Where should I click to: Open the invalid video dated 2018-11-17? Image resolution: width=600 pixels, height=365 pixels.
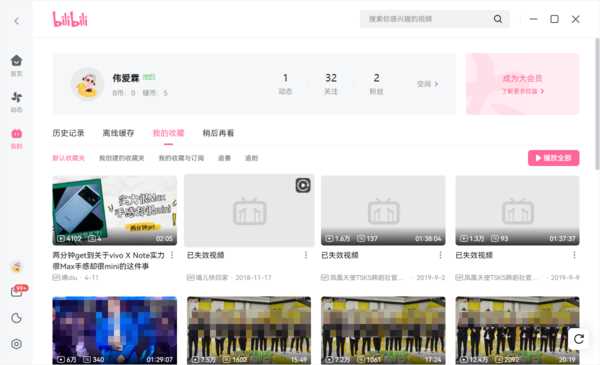249,210
